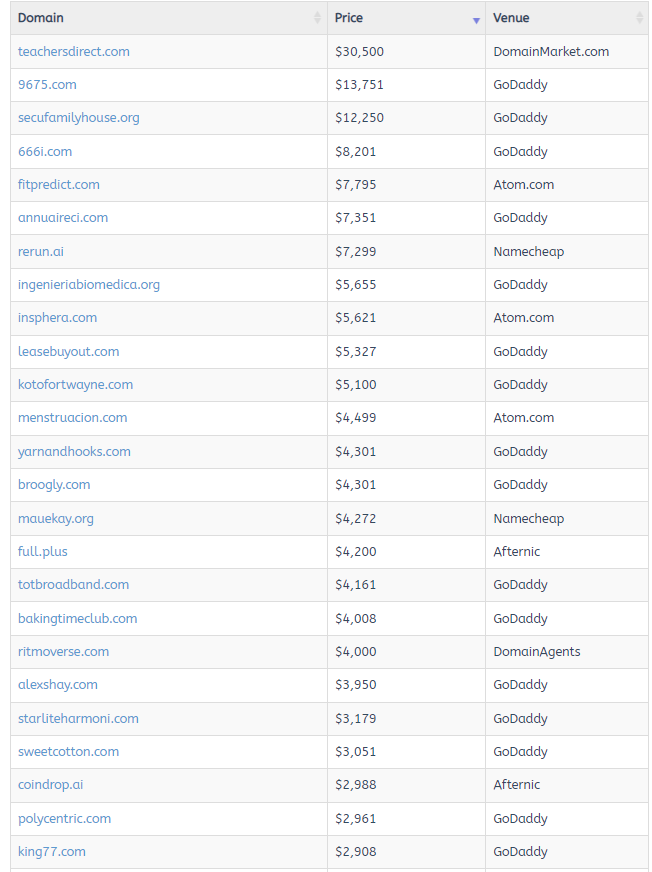The height and width of the screenshot is (872, 652).
Task: Click the fitpredict.com link
Action: pyautogui.click(x=59, y=185)
